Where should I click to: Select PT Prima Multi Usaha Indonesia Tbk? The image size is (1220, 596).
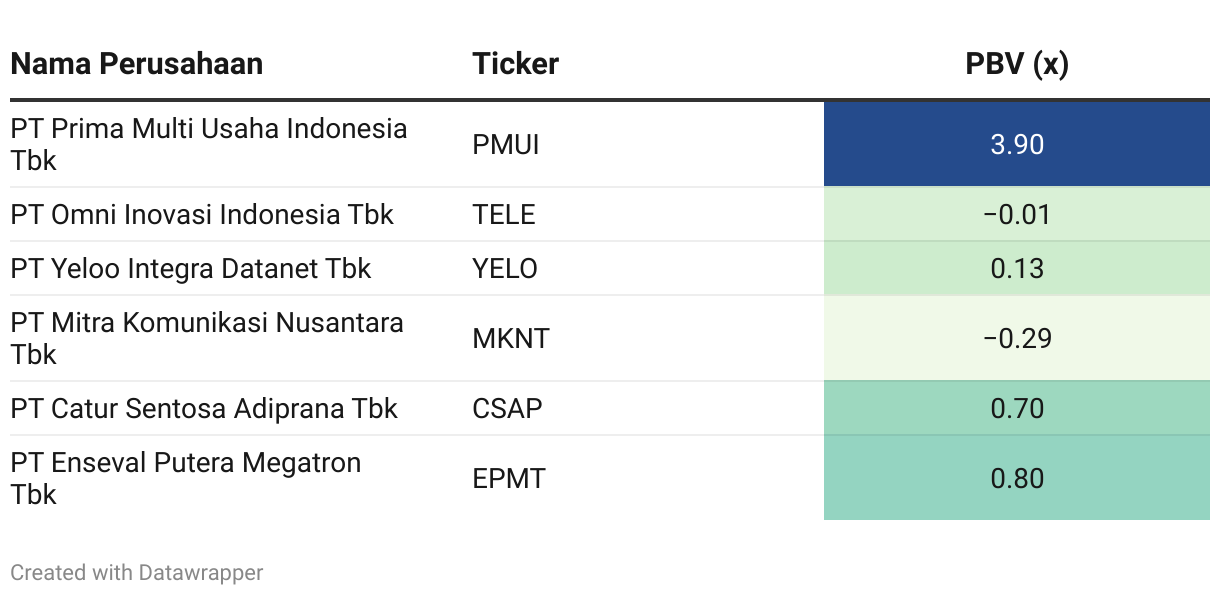[209, 144]
